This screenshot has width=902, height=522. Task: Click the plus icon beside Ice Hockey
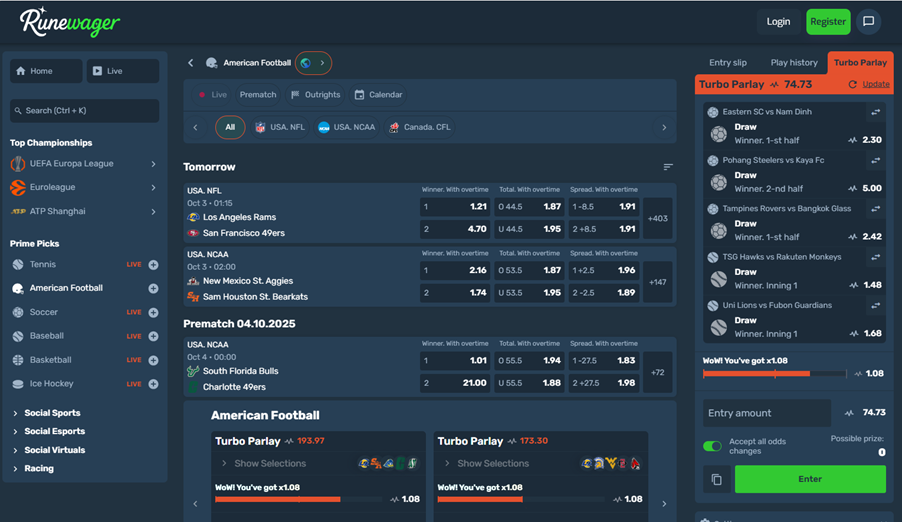[x=154, y=384]
